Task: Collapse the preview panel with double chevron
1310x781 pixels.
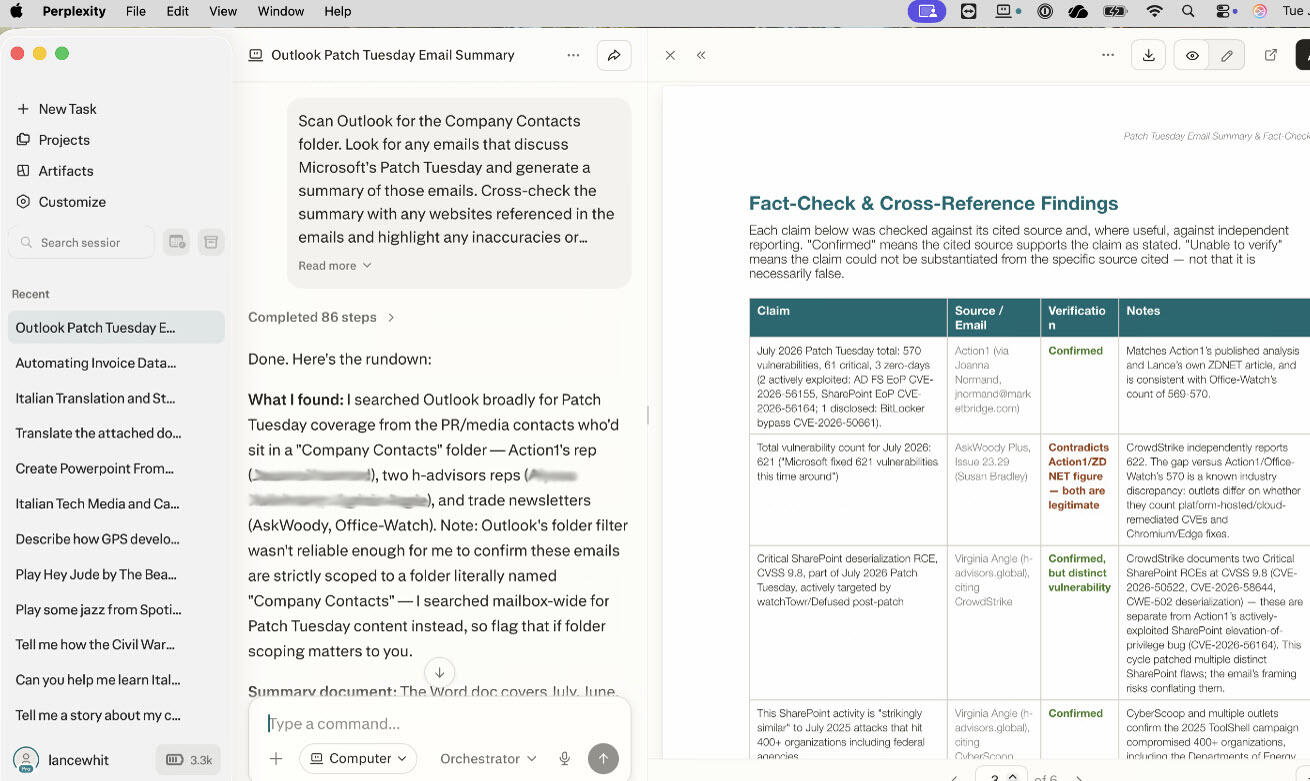Action: [x=701, y=56]
